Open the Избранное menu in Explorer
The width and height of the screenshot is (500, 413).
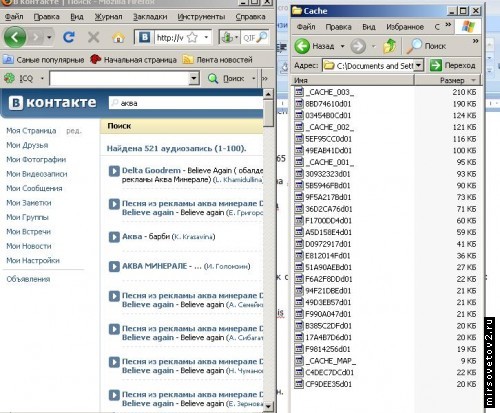pyautogui.click(x=405, y=27)
